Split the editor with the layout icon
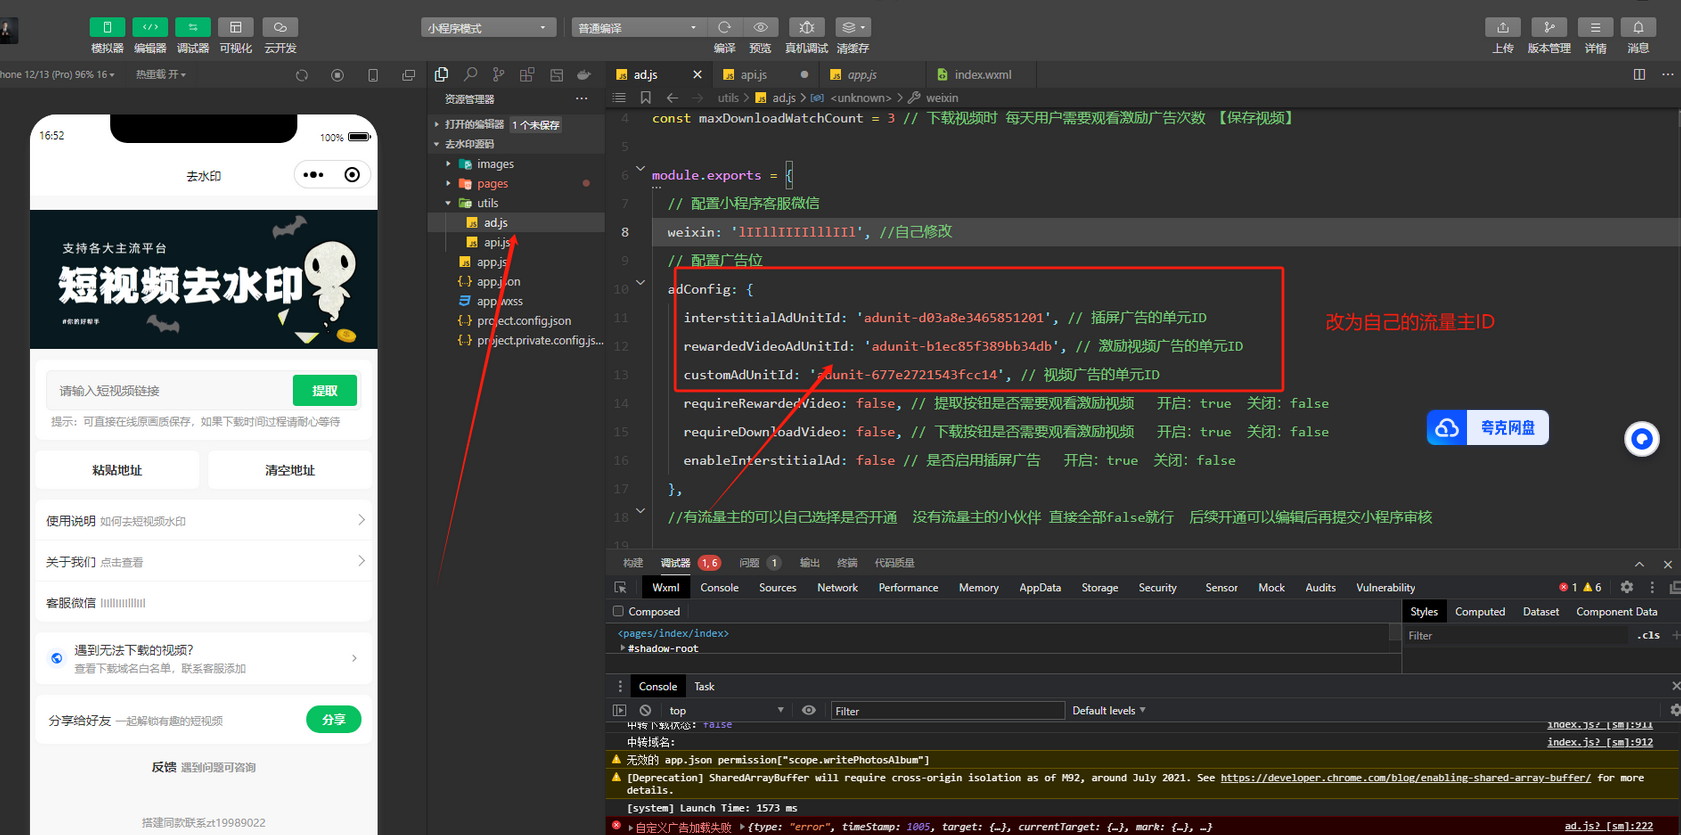This screenshot has width=1681, height=835. click(x=1639, y=75)
